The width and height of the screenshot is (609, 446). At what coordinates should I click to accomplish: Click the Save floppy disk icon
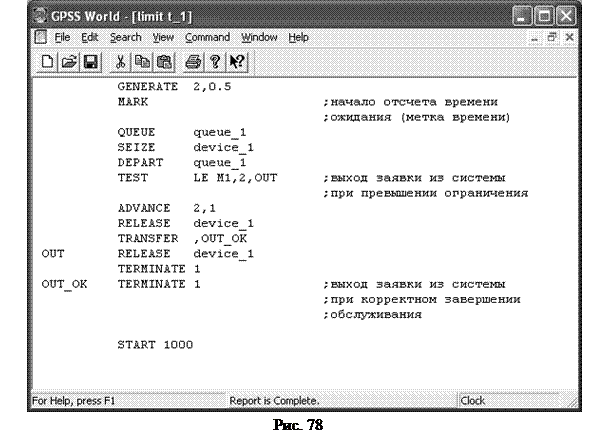[x=90, y=62]
